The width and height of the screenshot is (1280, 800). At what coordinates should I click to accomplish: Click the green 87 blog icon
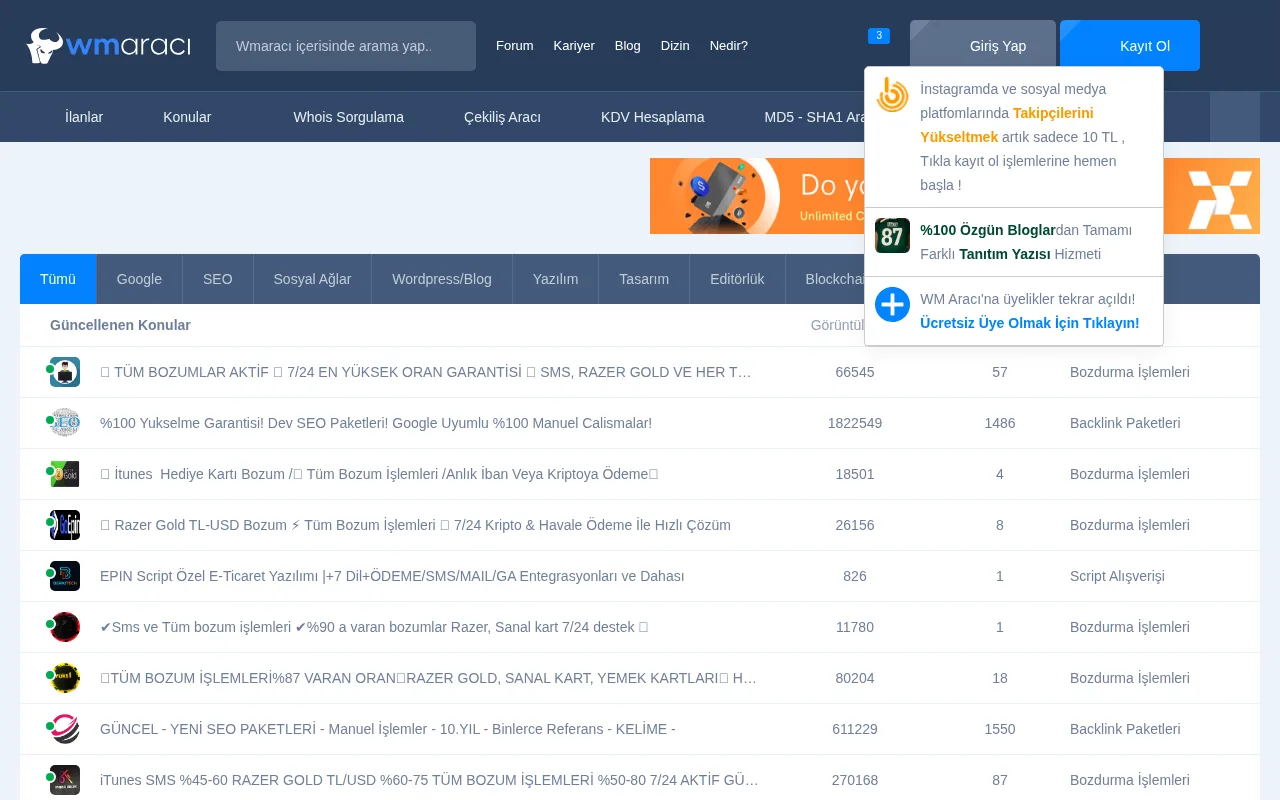892,236
